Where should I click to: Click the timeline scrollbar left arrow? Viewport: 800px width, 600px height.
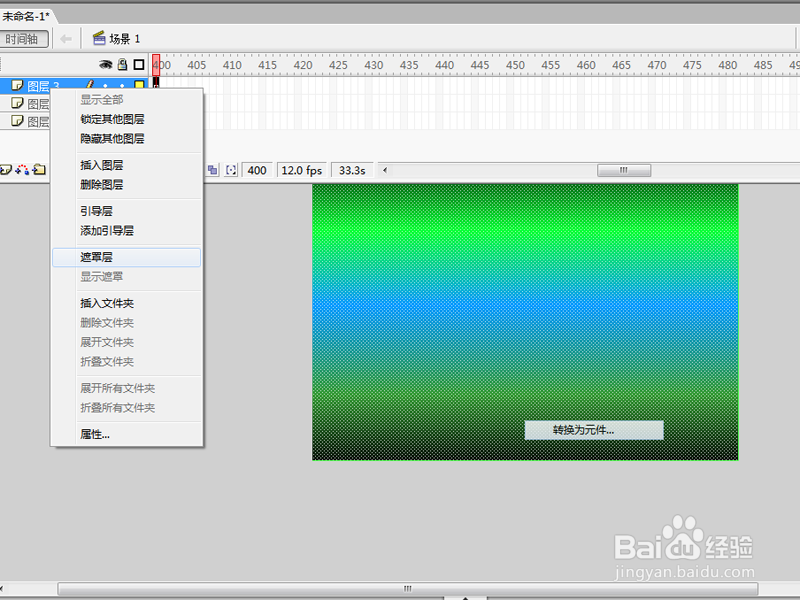(x=385, y=170)
